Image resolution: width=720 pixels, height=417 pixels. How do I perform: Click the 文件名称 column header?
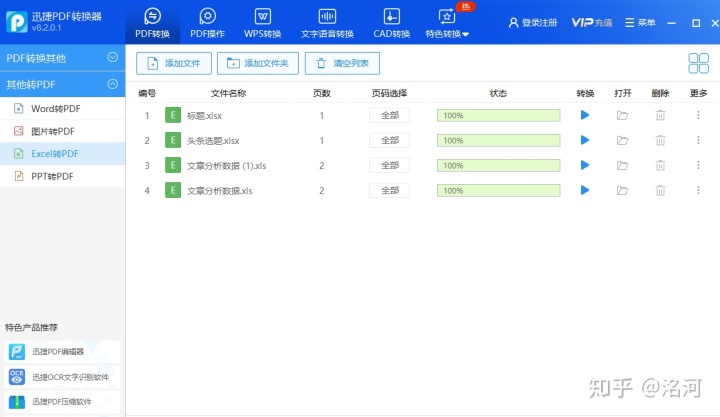pos(228,93)
